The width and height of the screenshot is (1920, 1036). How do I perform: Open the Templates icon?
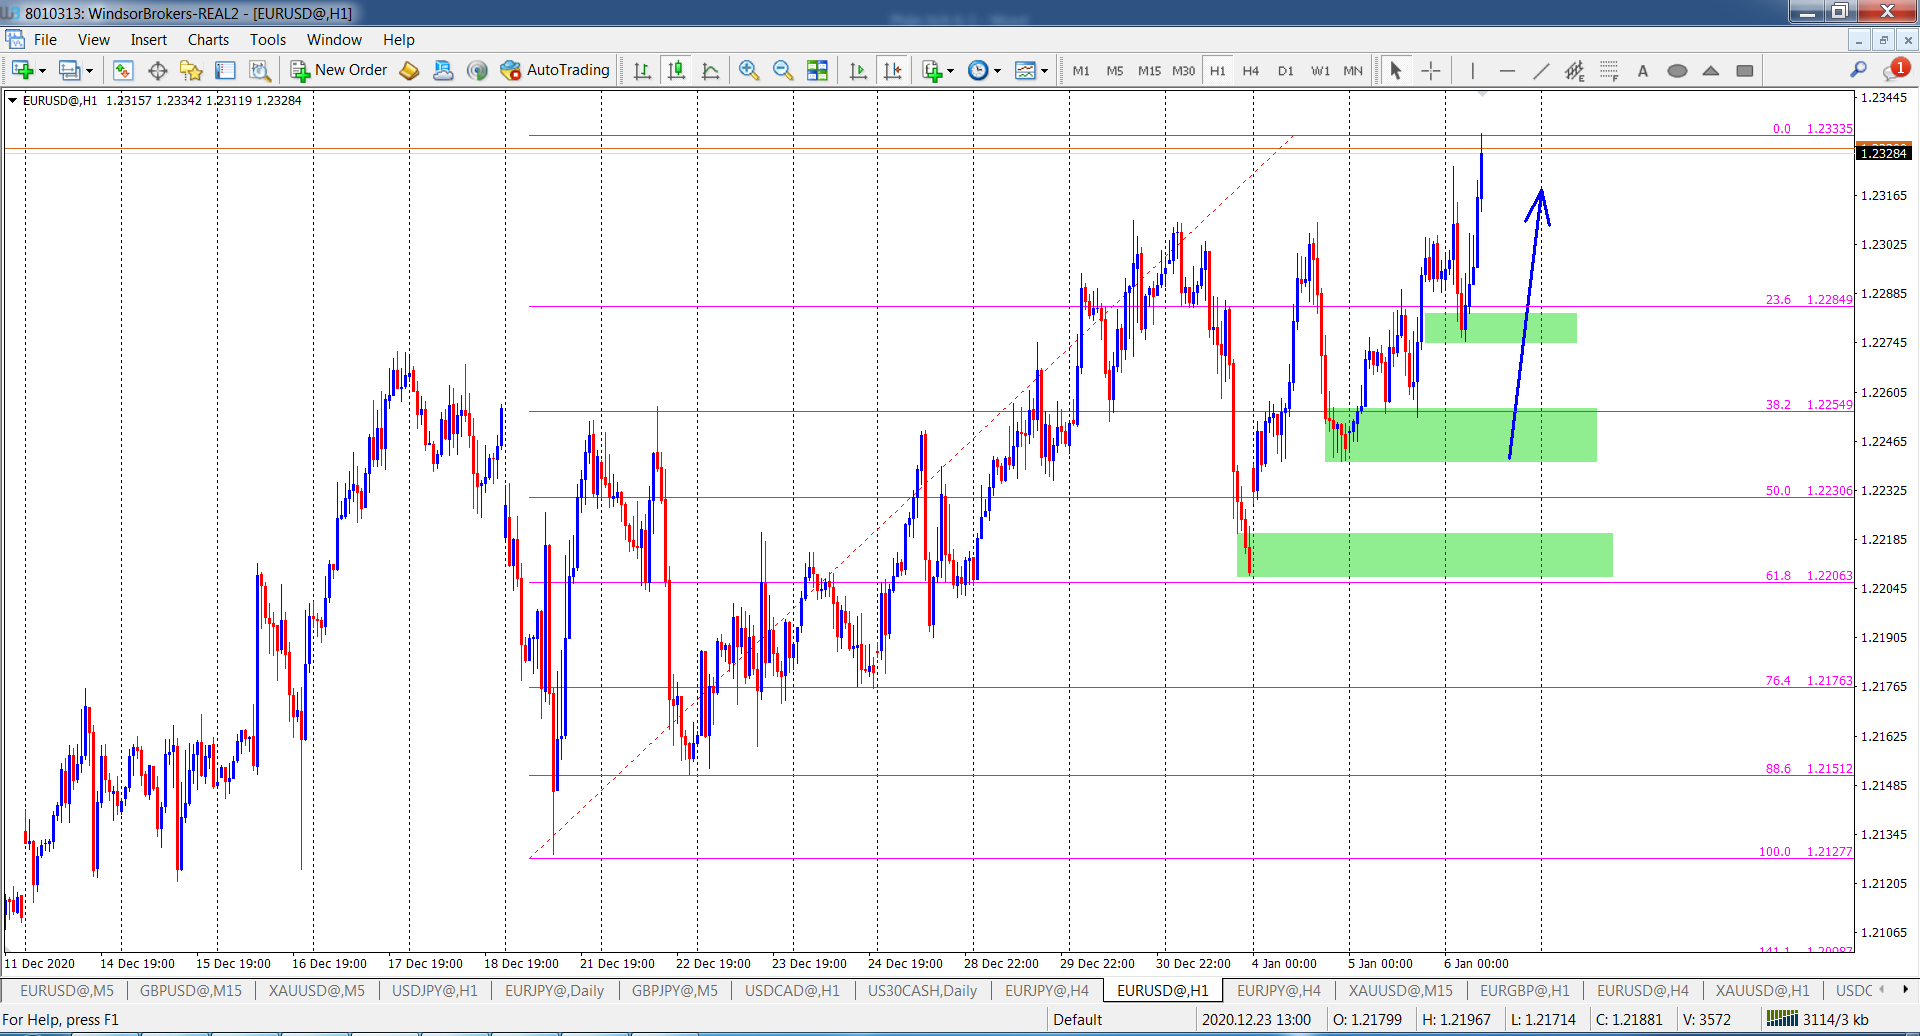click(x=1025, y=70)
